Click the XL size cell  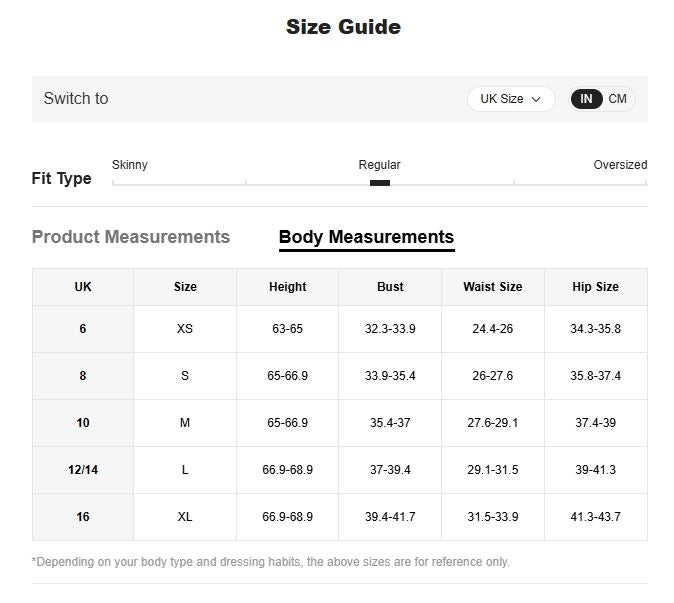pyautogui.click(x=185, y=517)
